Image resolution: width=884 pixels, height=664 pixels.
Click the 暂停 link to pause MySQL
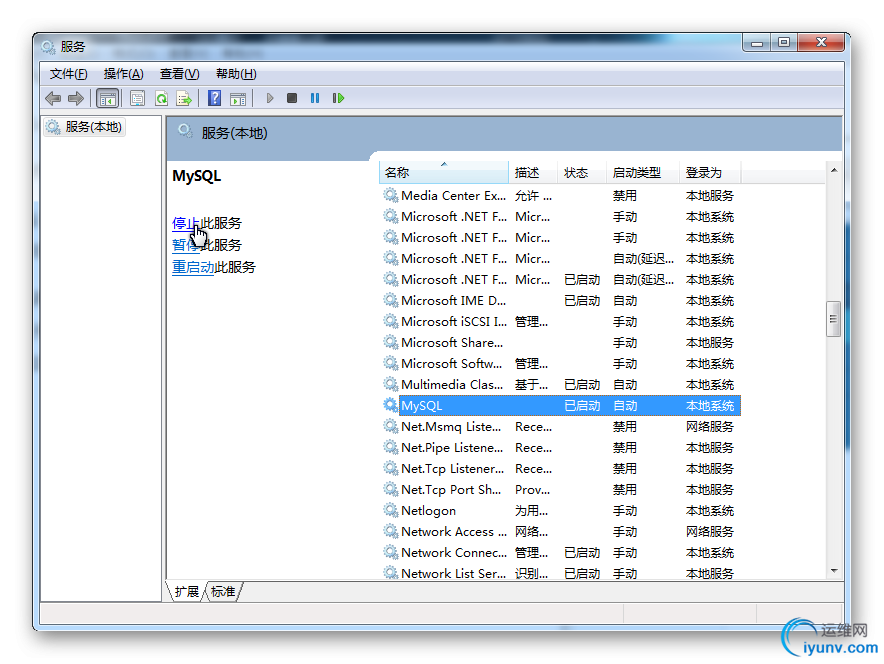(185, 245)
